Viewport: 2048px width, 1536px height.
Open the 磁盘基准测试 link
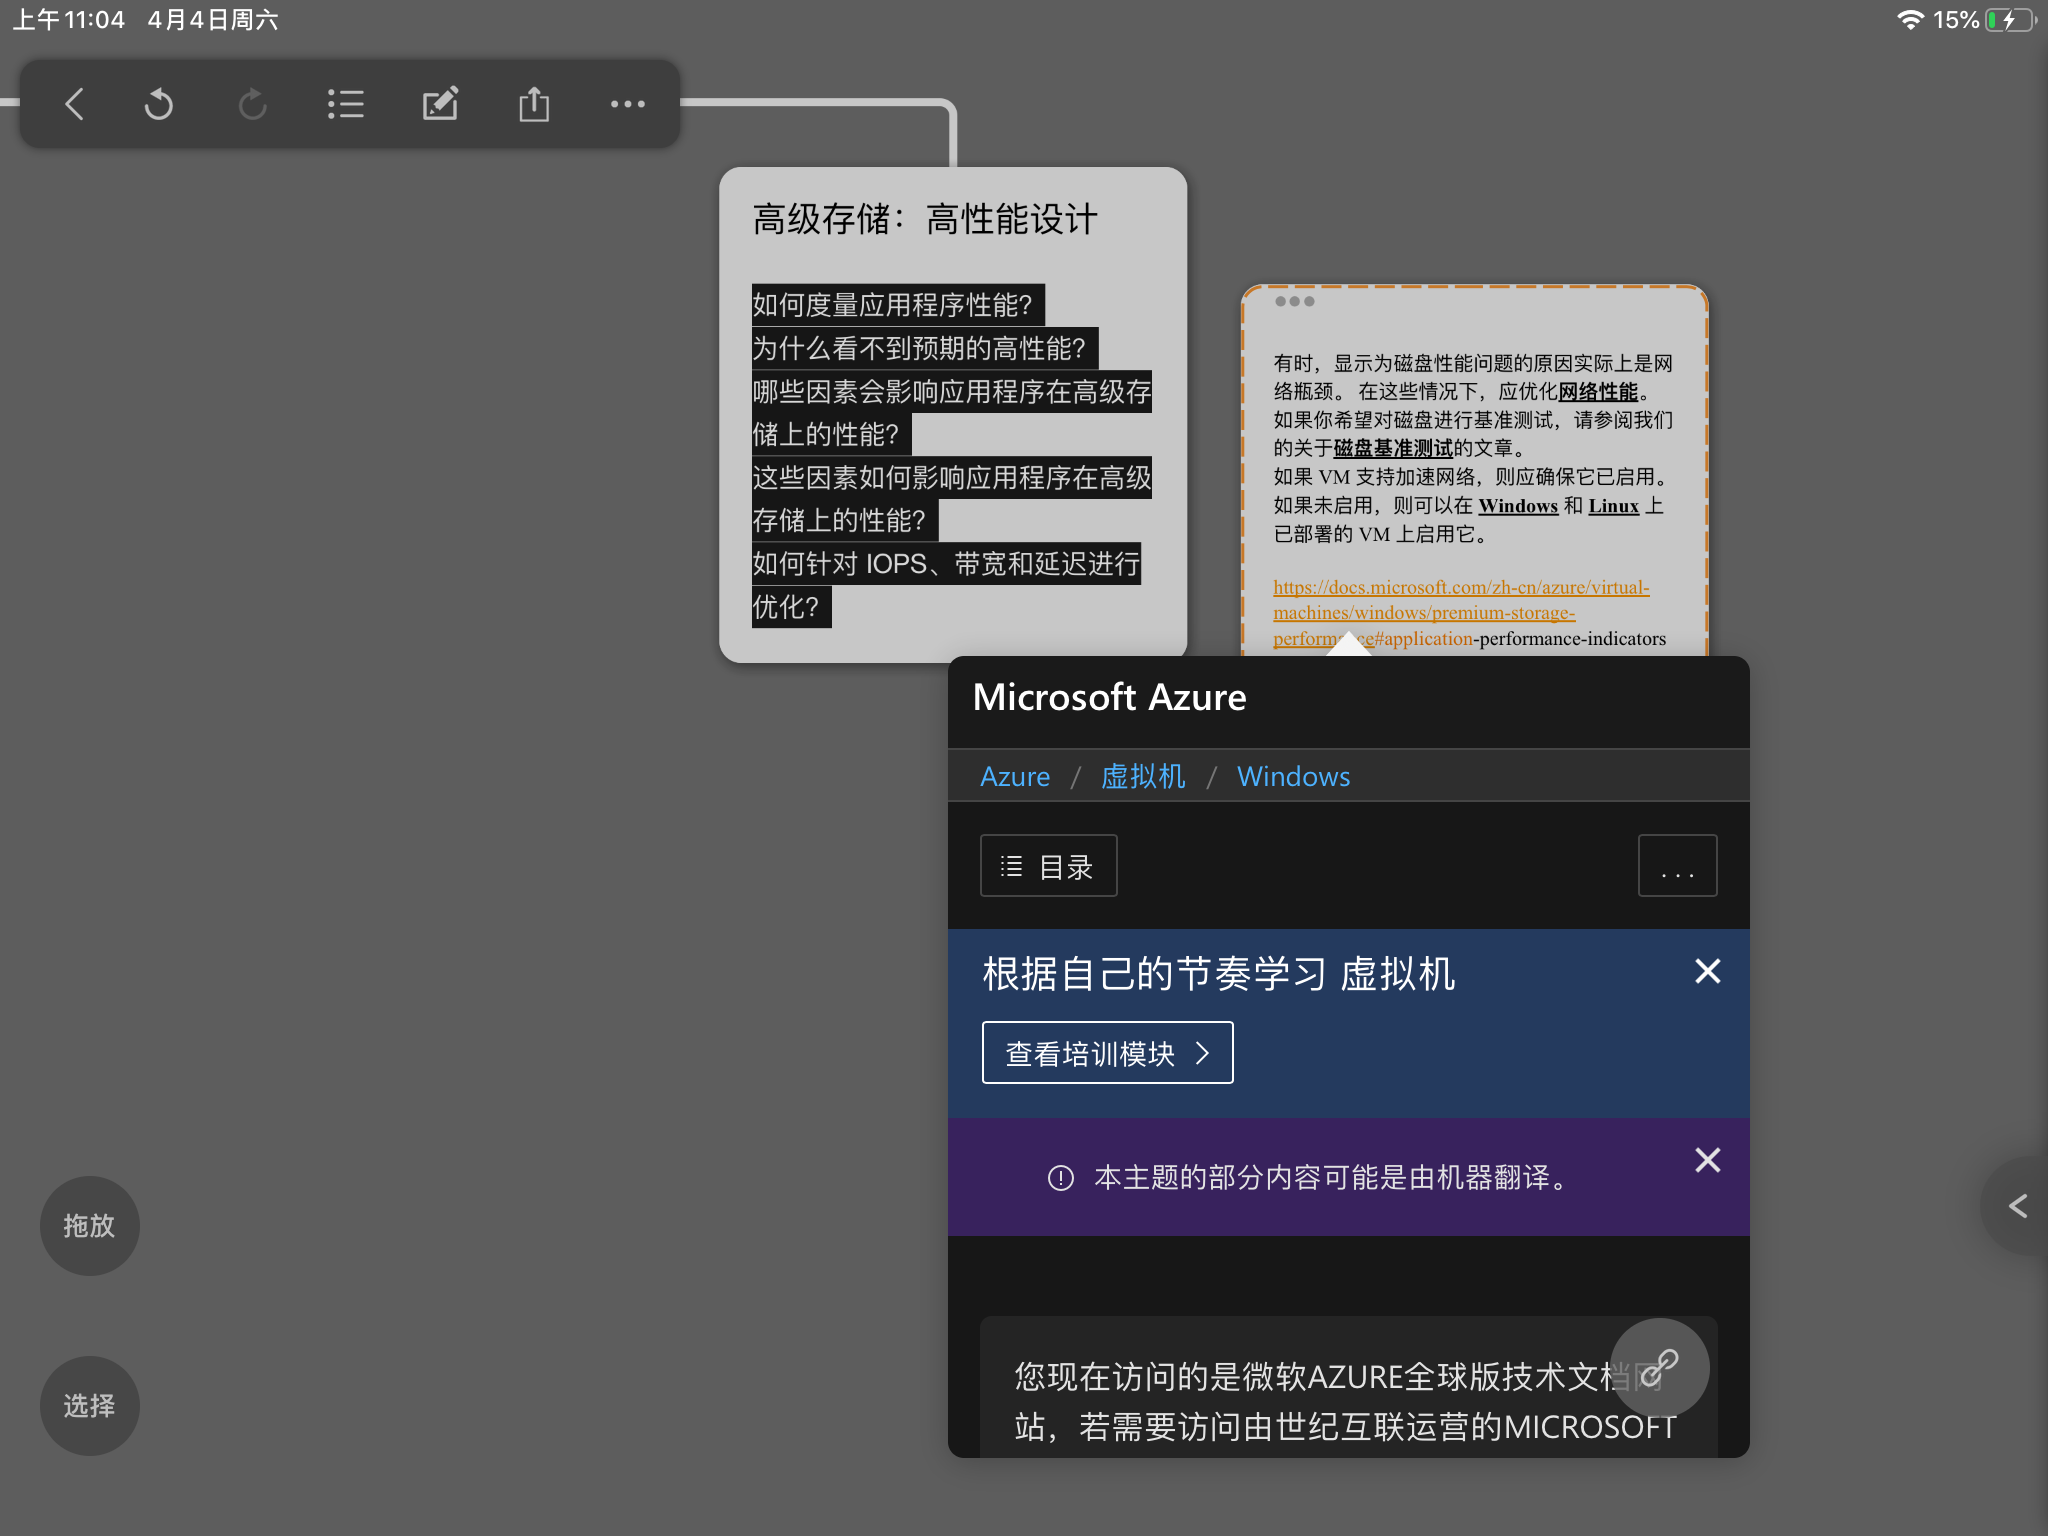pyautogui.click(x=1393, y=449)
